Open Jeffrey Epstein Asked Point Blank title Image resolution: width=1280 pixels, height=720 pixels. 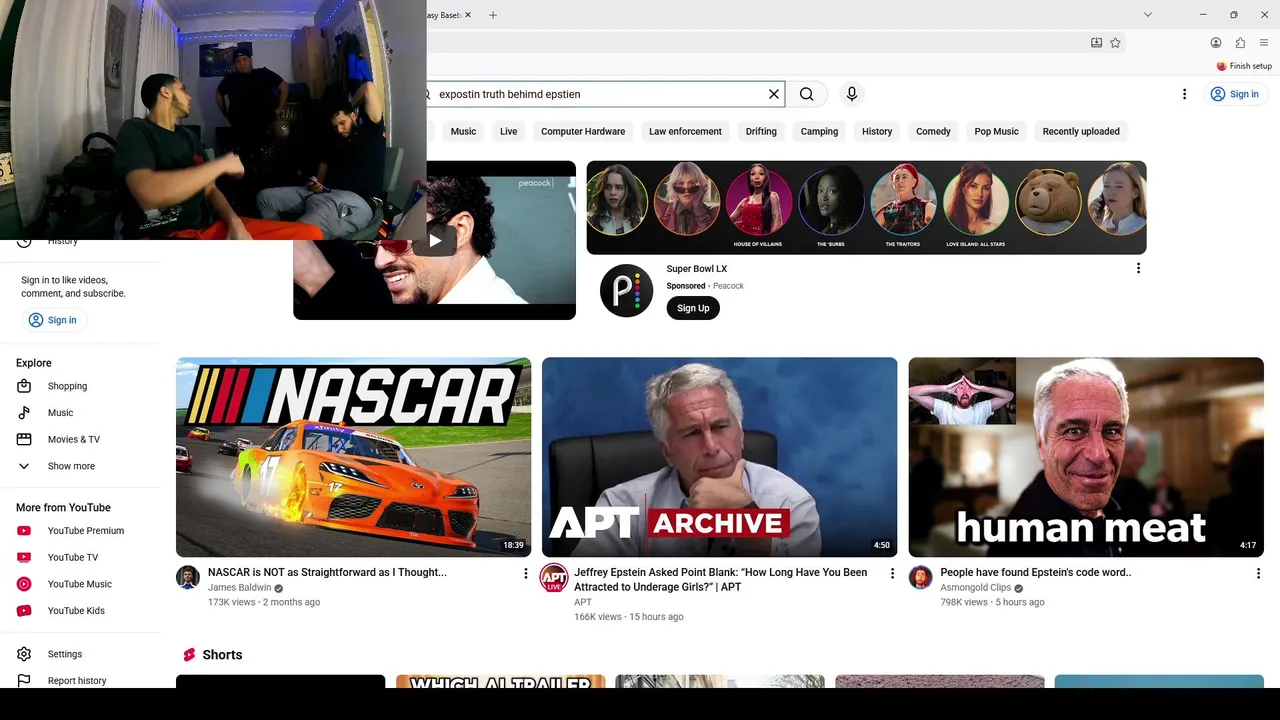pos(720,580)
